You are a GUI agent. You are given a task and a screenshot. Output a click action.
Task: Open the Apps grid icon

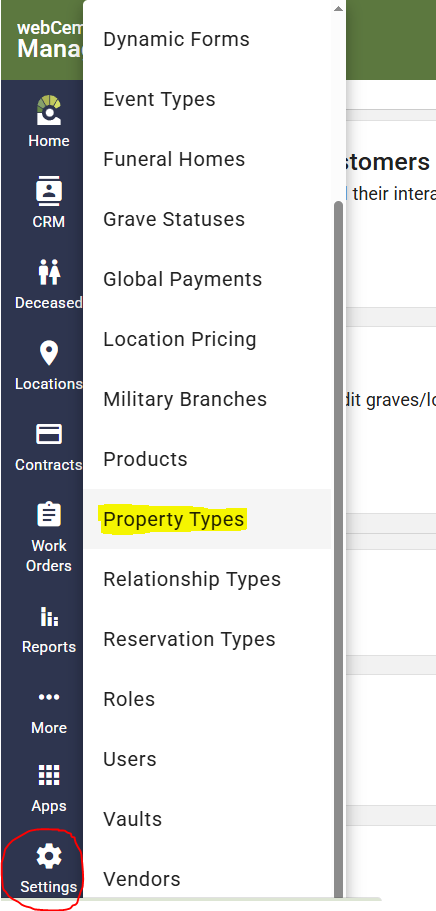click(x=49, y=775)
